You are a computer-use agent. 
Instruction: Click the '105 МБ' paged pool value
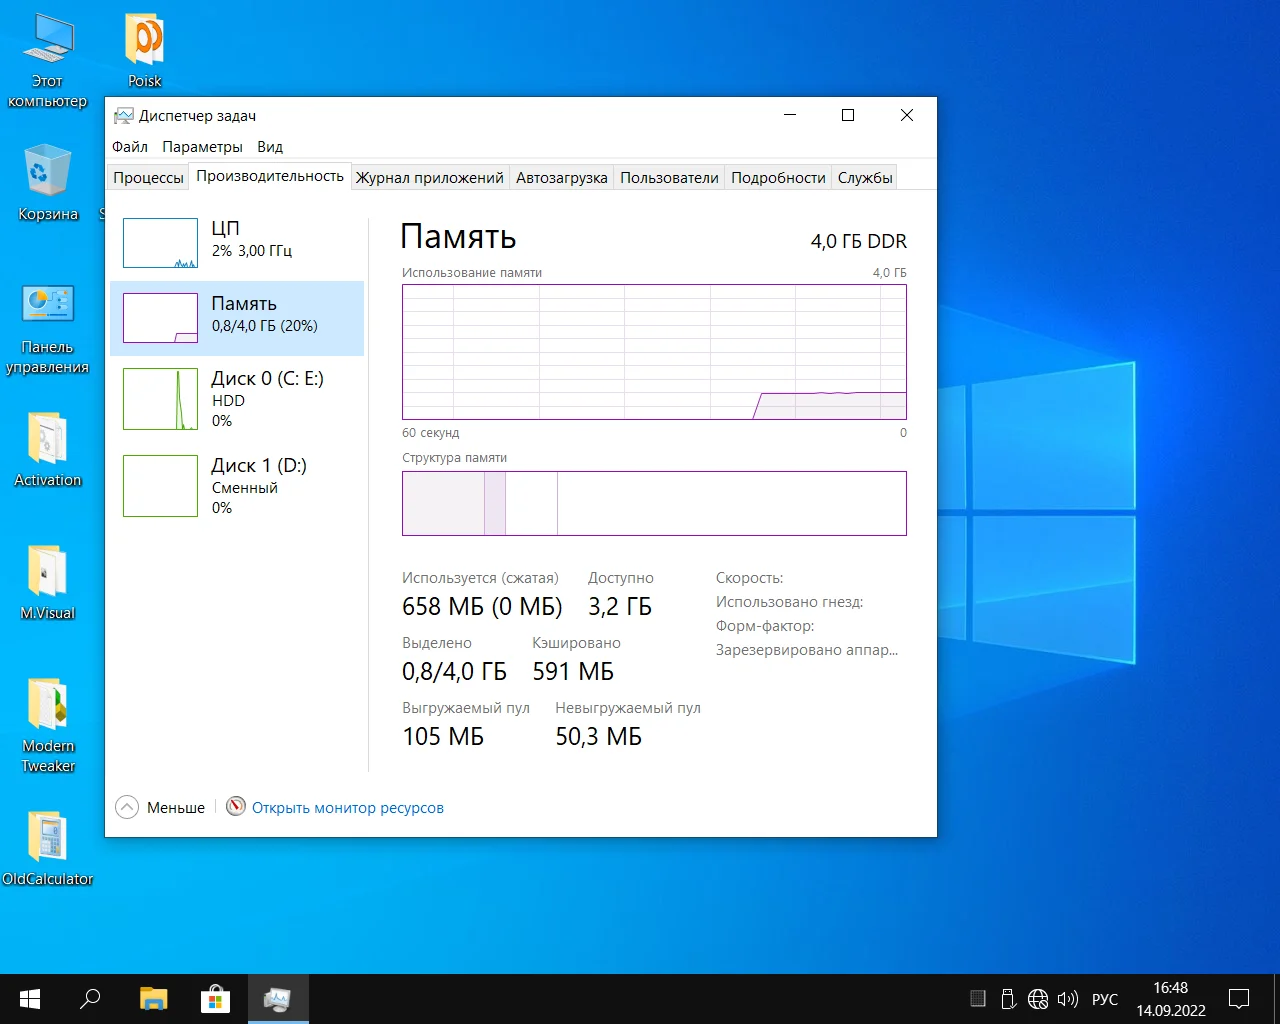point(443,736)
